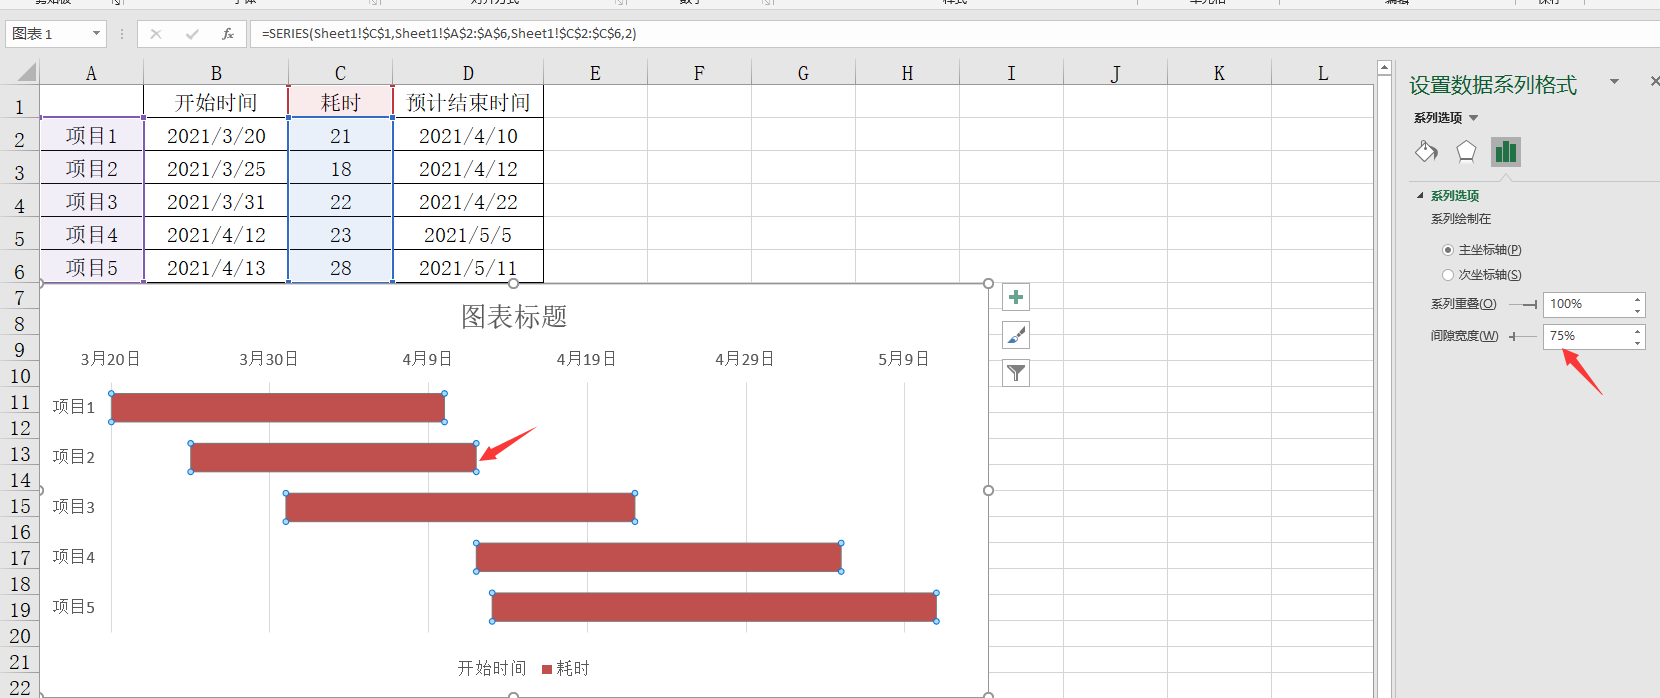Image resolution: width=1660 pixels, height=698 pixels.
Task: Select the 项目4 bar in chart
Action: tap(658, 557)
